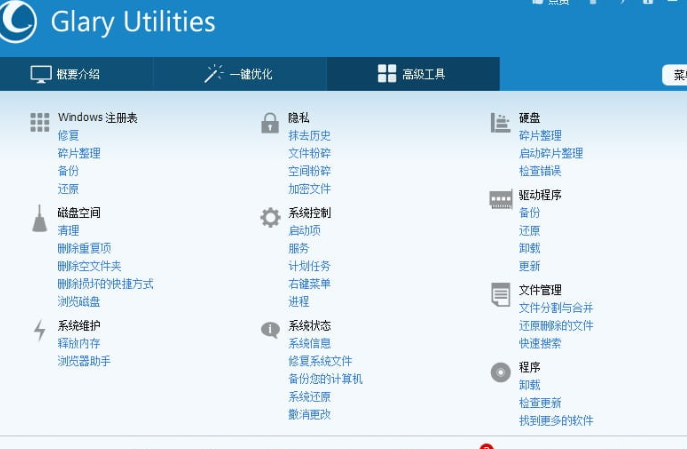
Task: Click the 文件管理 document icon
Action: 501,294
